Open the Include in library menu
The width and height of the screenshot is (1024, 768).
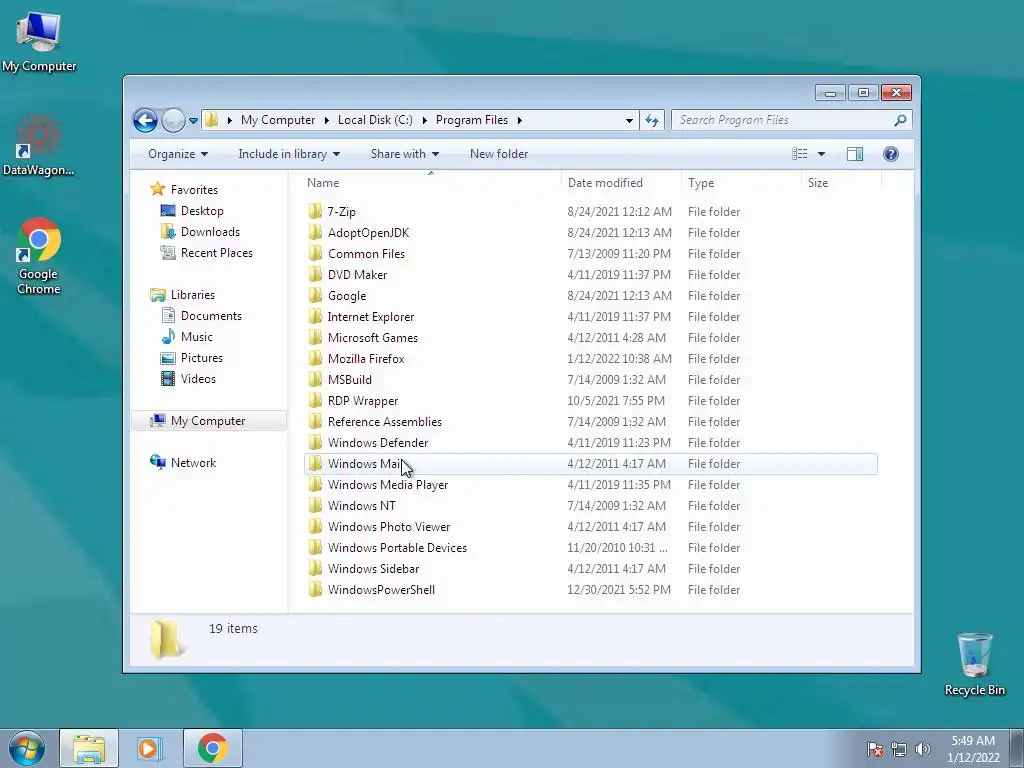click(289, 154)
